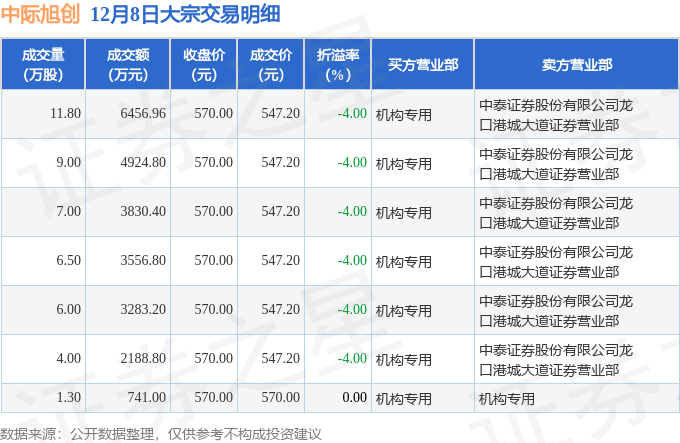Click the 折溢率(%) column header
Viewport: 680px width, 443px height.
[x=338, y=65]
